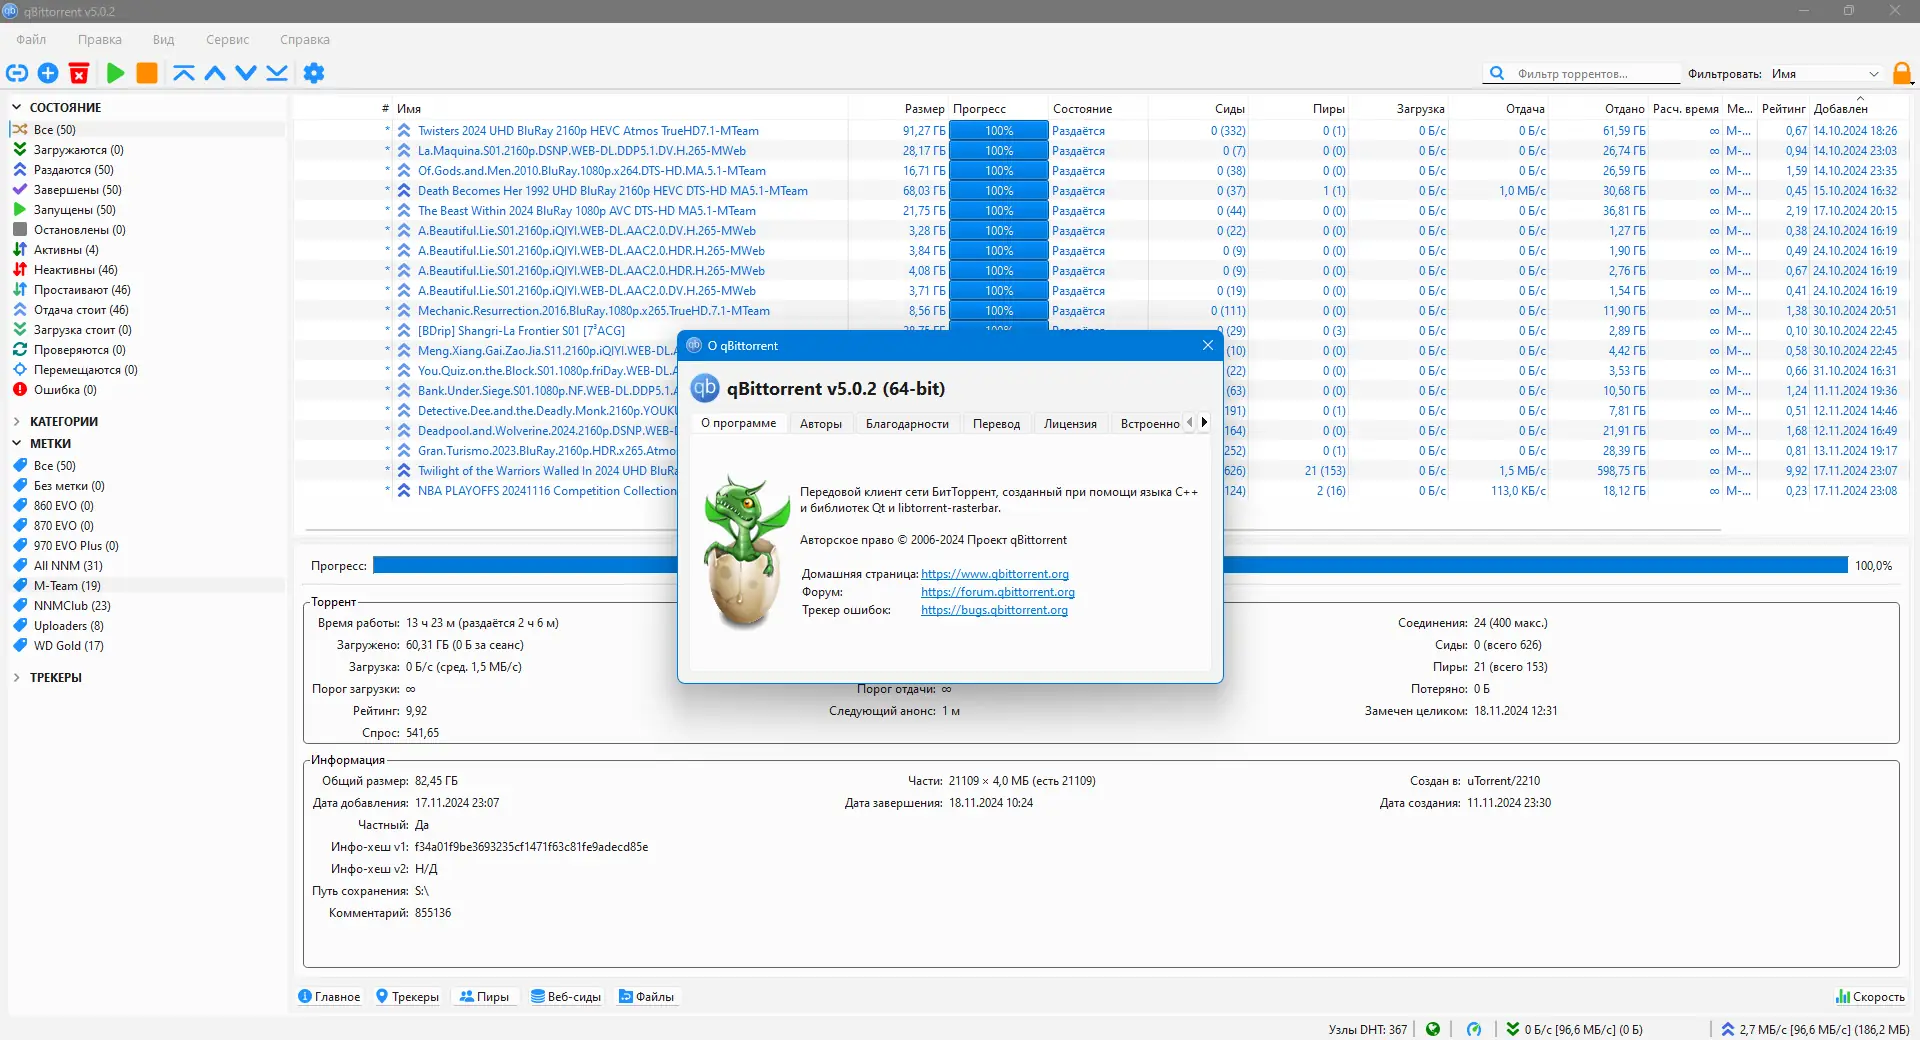The image size is (1920, 1040).
Task: Click the search magnifier icon in the filter box
Action: (1497, 73)
